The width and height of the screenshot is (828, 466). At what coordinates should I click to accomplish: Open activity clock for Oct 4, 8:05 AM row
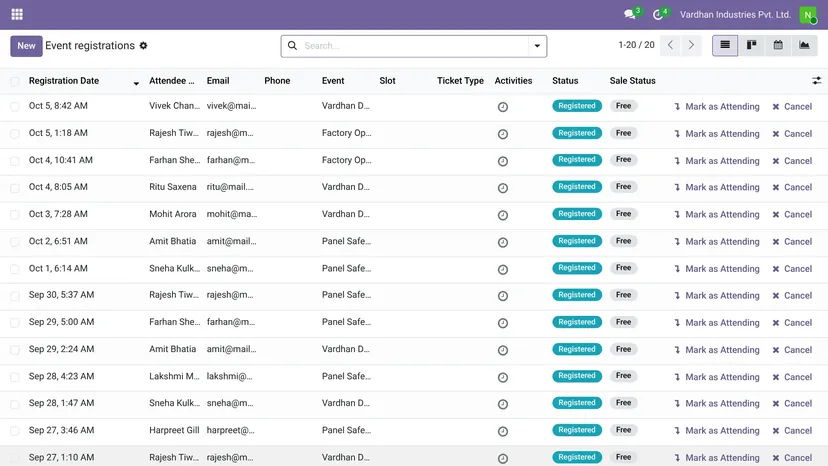point(503,188)
